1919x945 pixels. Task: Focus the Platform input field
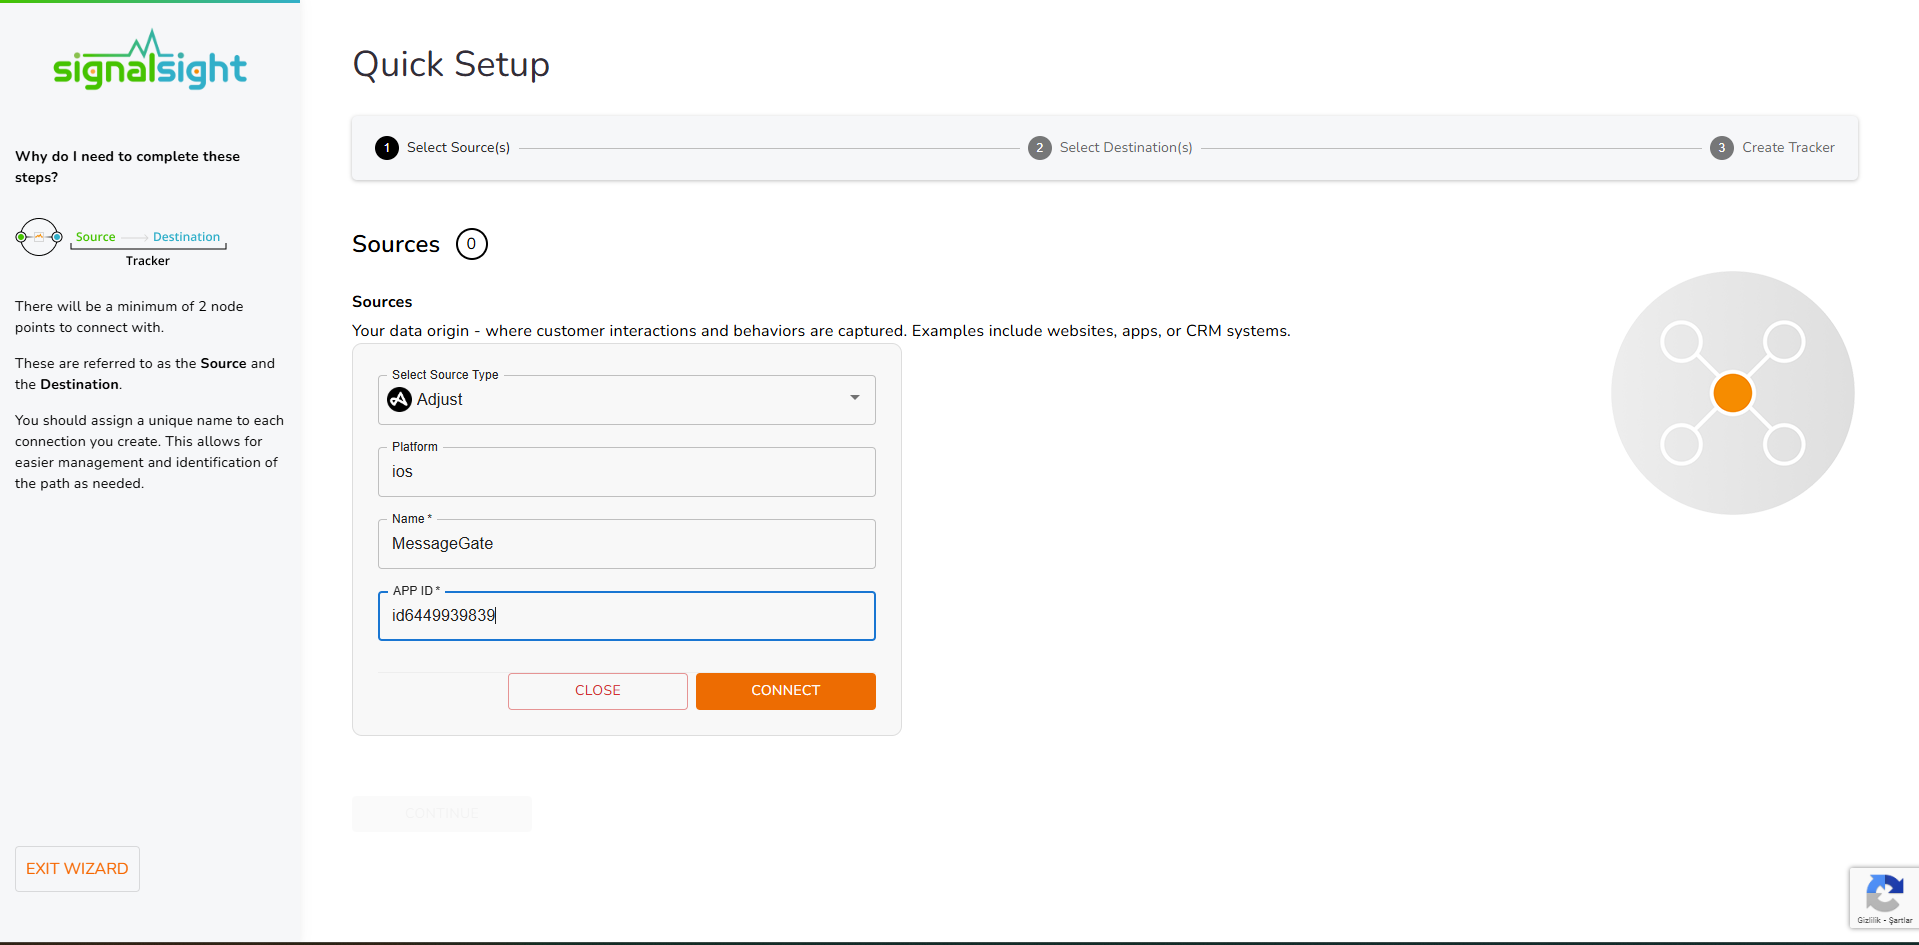pyautogui.click(x=627, y=472)
